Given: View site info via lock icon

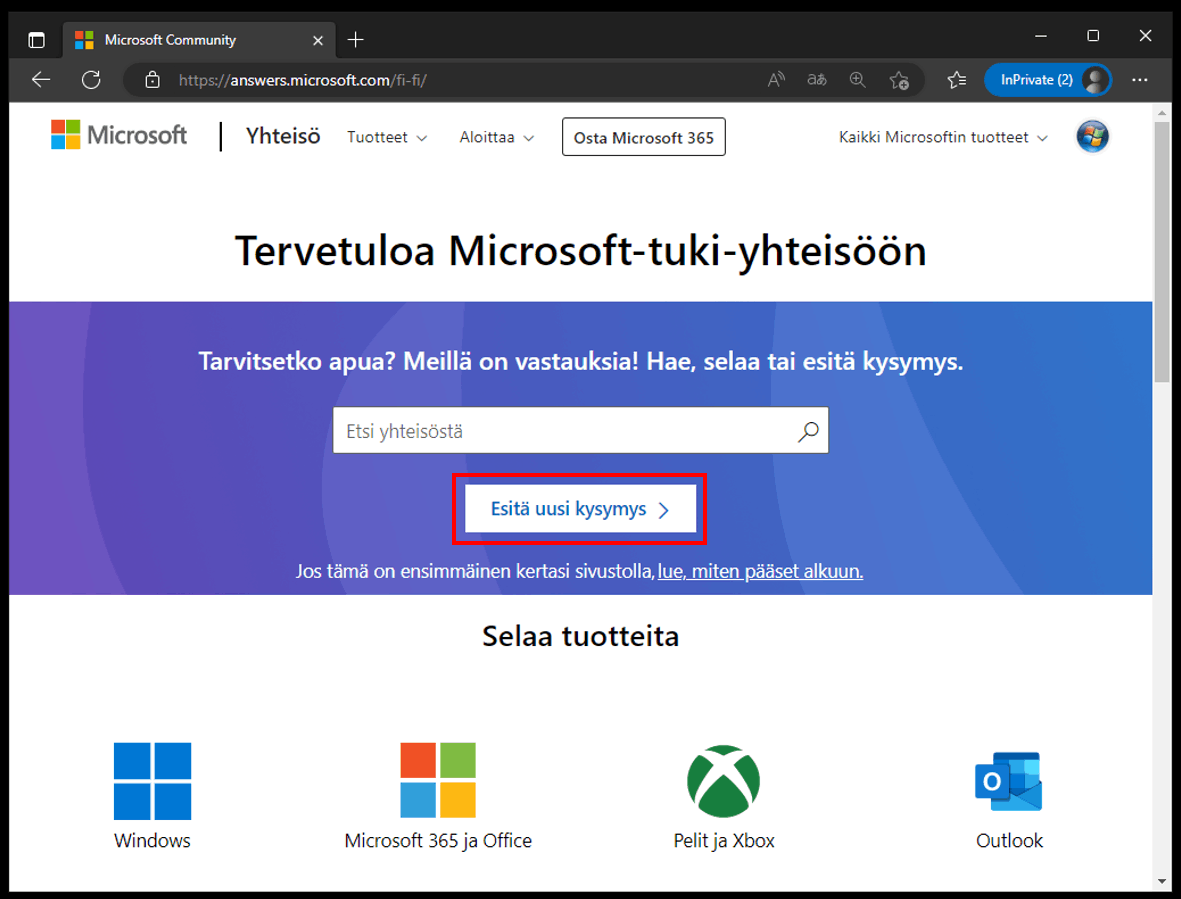Looking at the screenshot, I should tap(152, 80).
